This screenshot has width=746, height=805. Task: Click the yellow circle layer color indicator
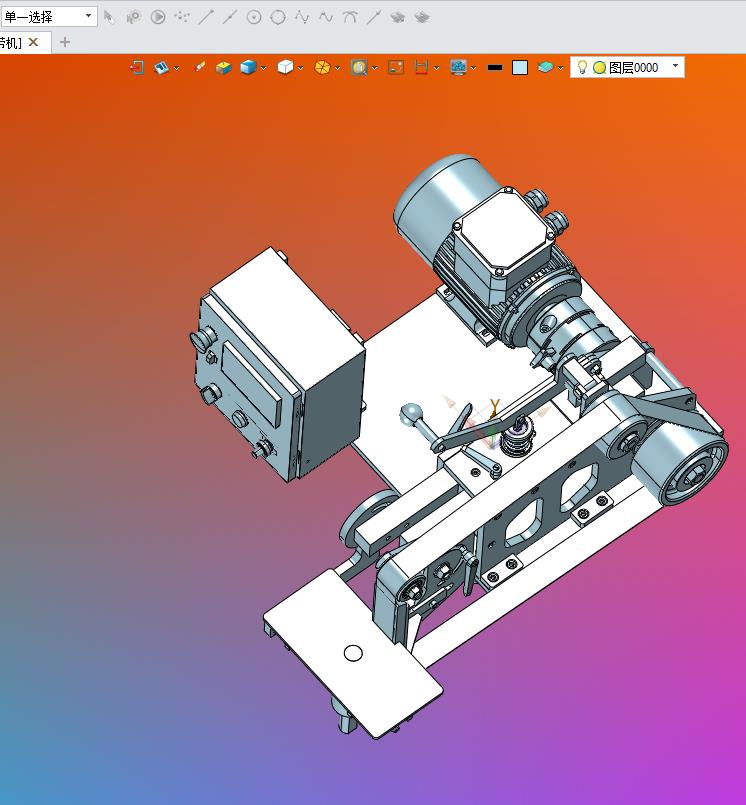(599, 68)
